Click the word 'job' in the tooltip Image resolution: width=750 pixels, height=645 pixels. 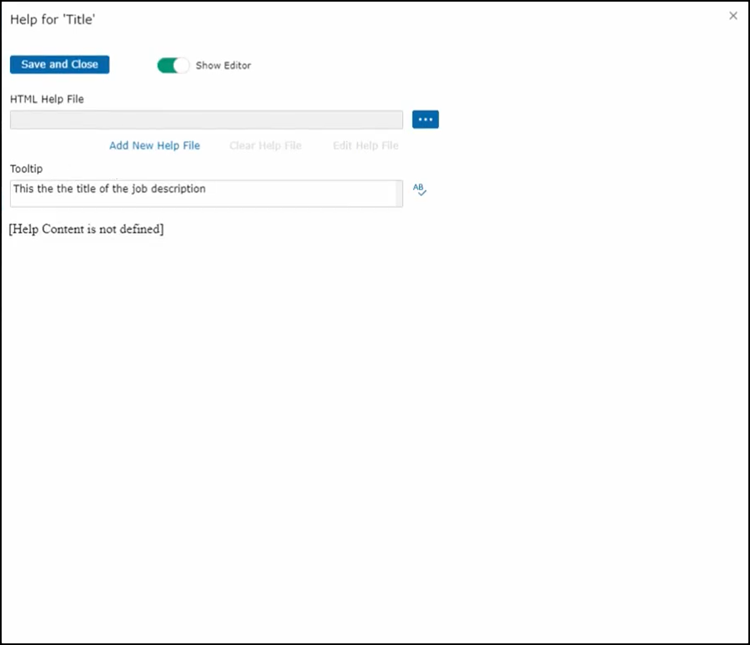coord(139,189)
